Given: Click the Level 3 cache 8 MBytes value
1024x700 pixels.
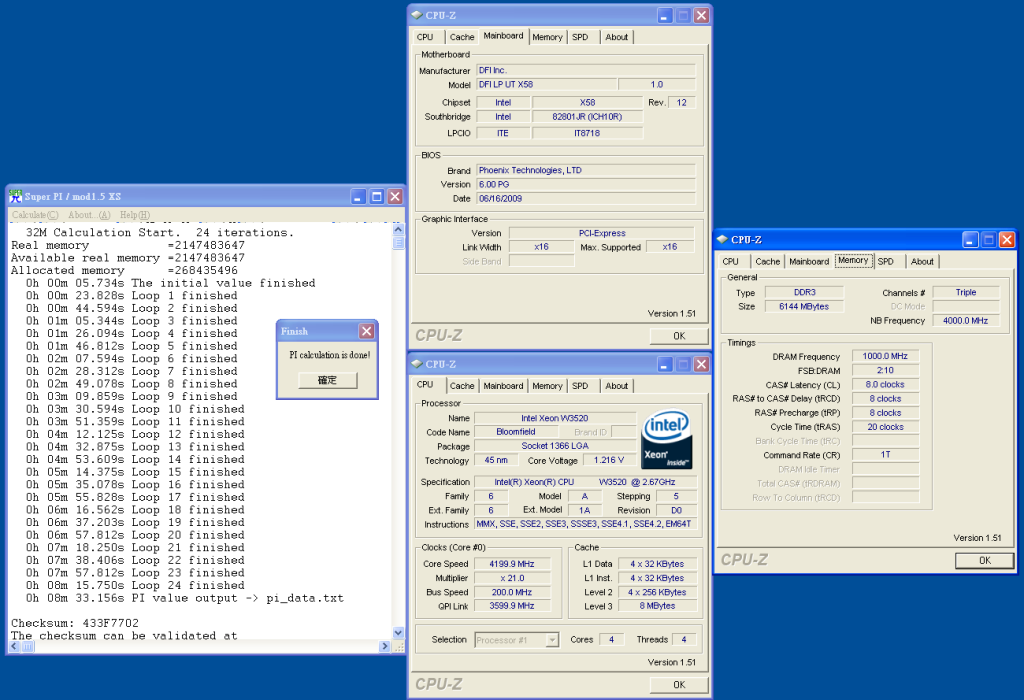Looking at the screenshot, I should (x=658, y=606).
